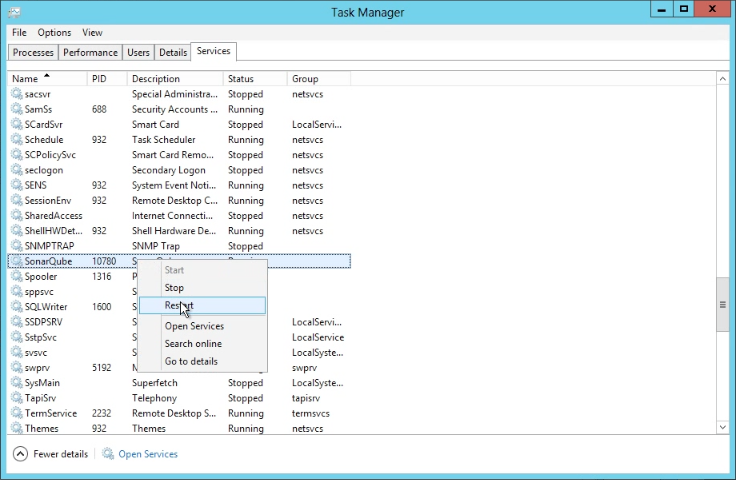736x480 pixels.
Task: Click the Fewer details label
Action: (x=61, y=454)
